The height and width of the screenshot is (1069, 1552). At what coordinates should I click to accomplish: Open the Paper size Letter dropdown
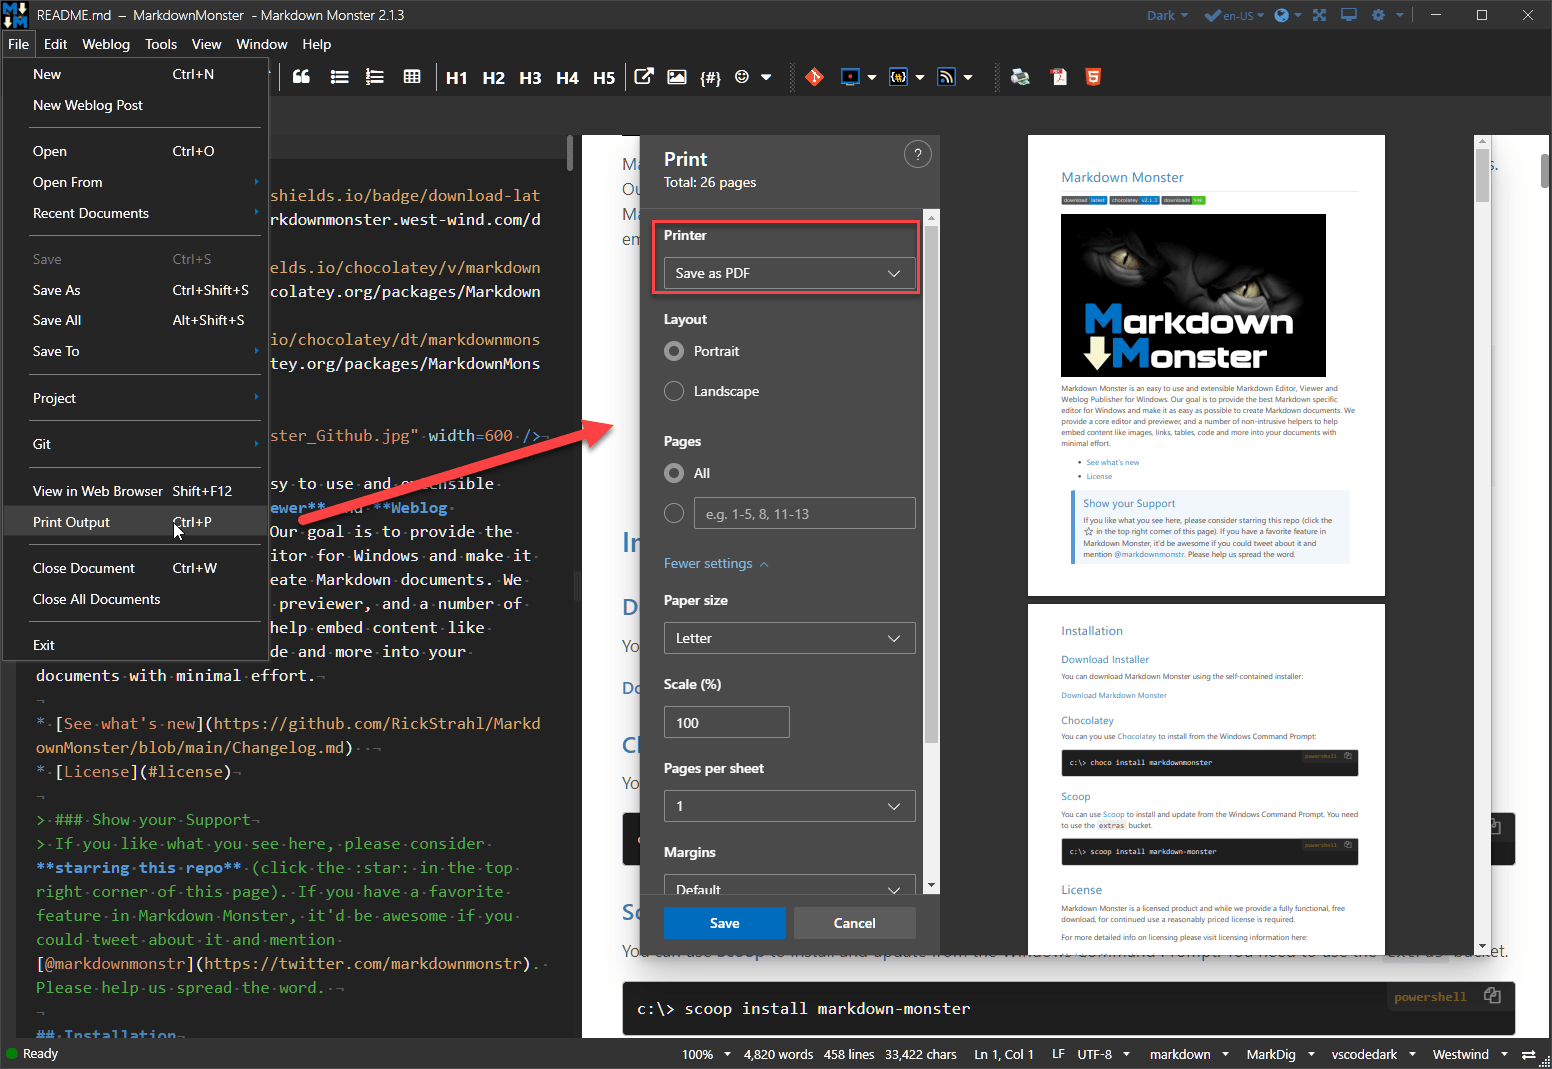pos(789,638)
